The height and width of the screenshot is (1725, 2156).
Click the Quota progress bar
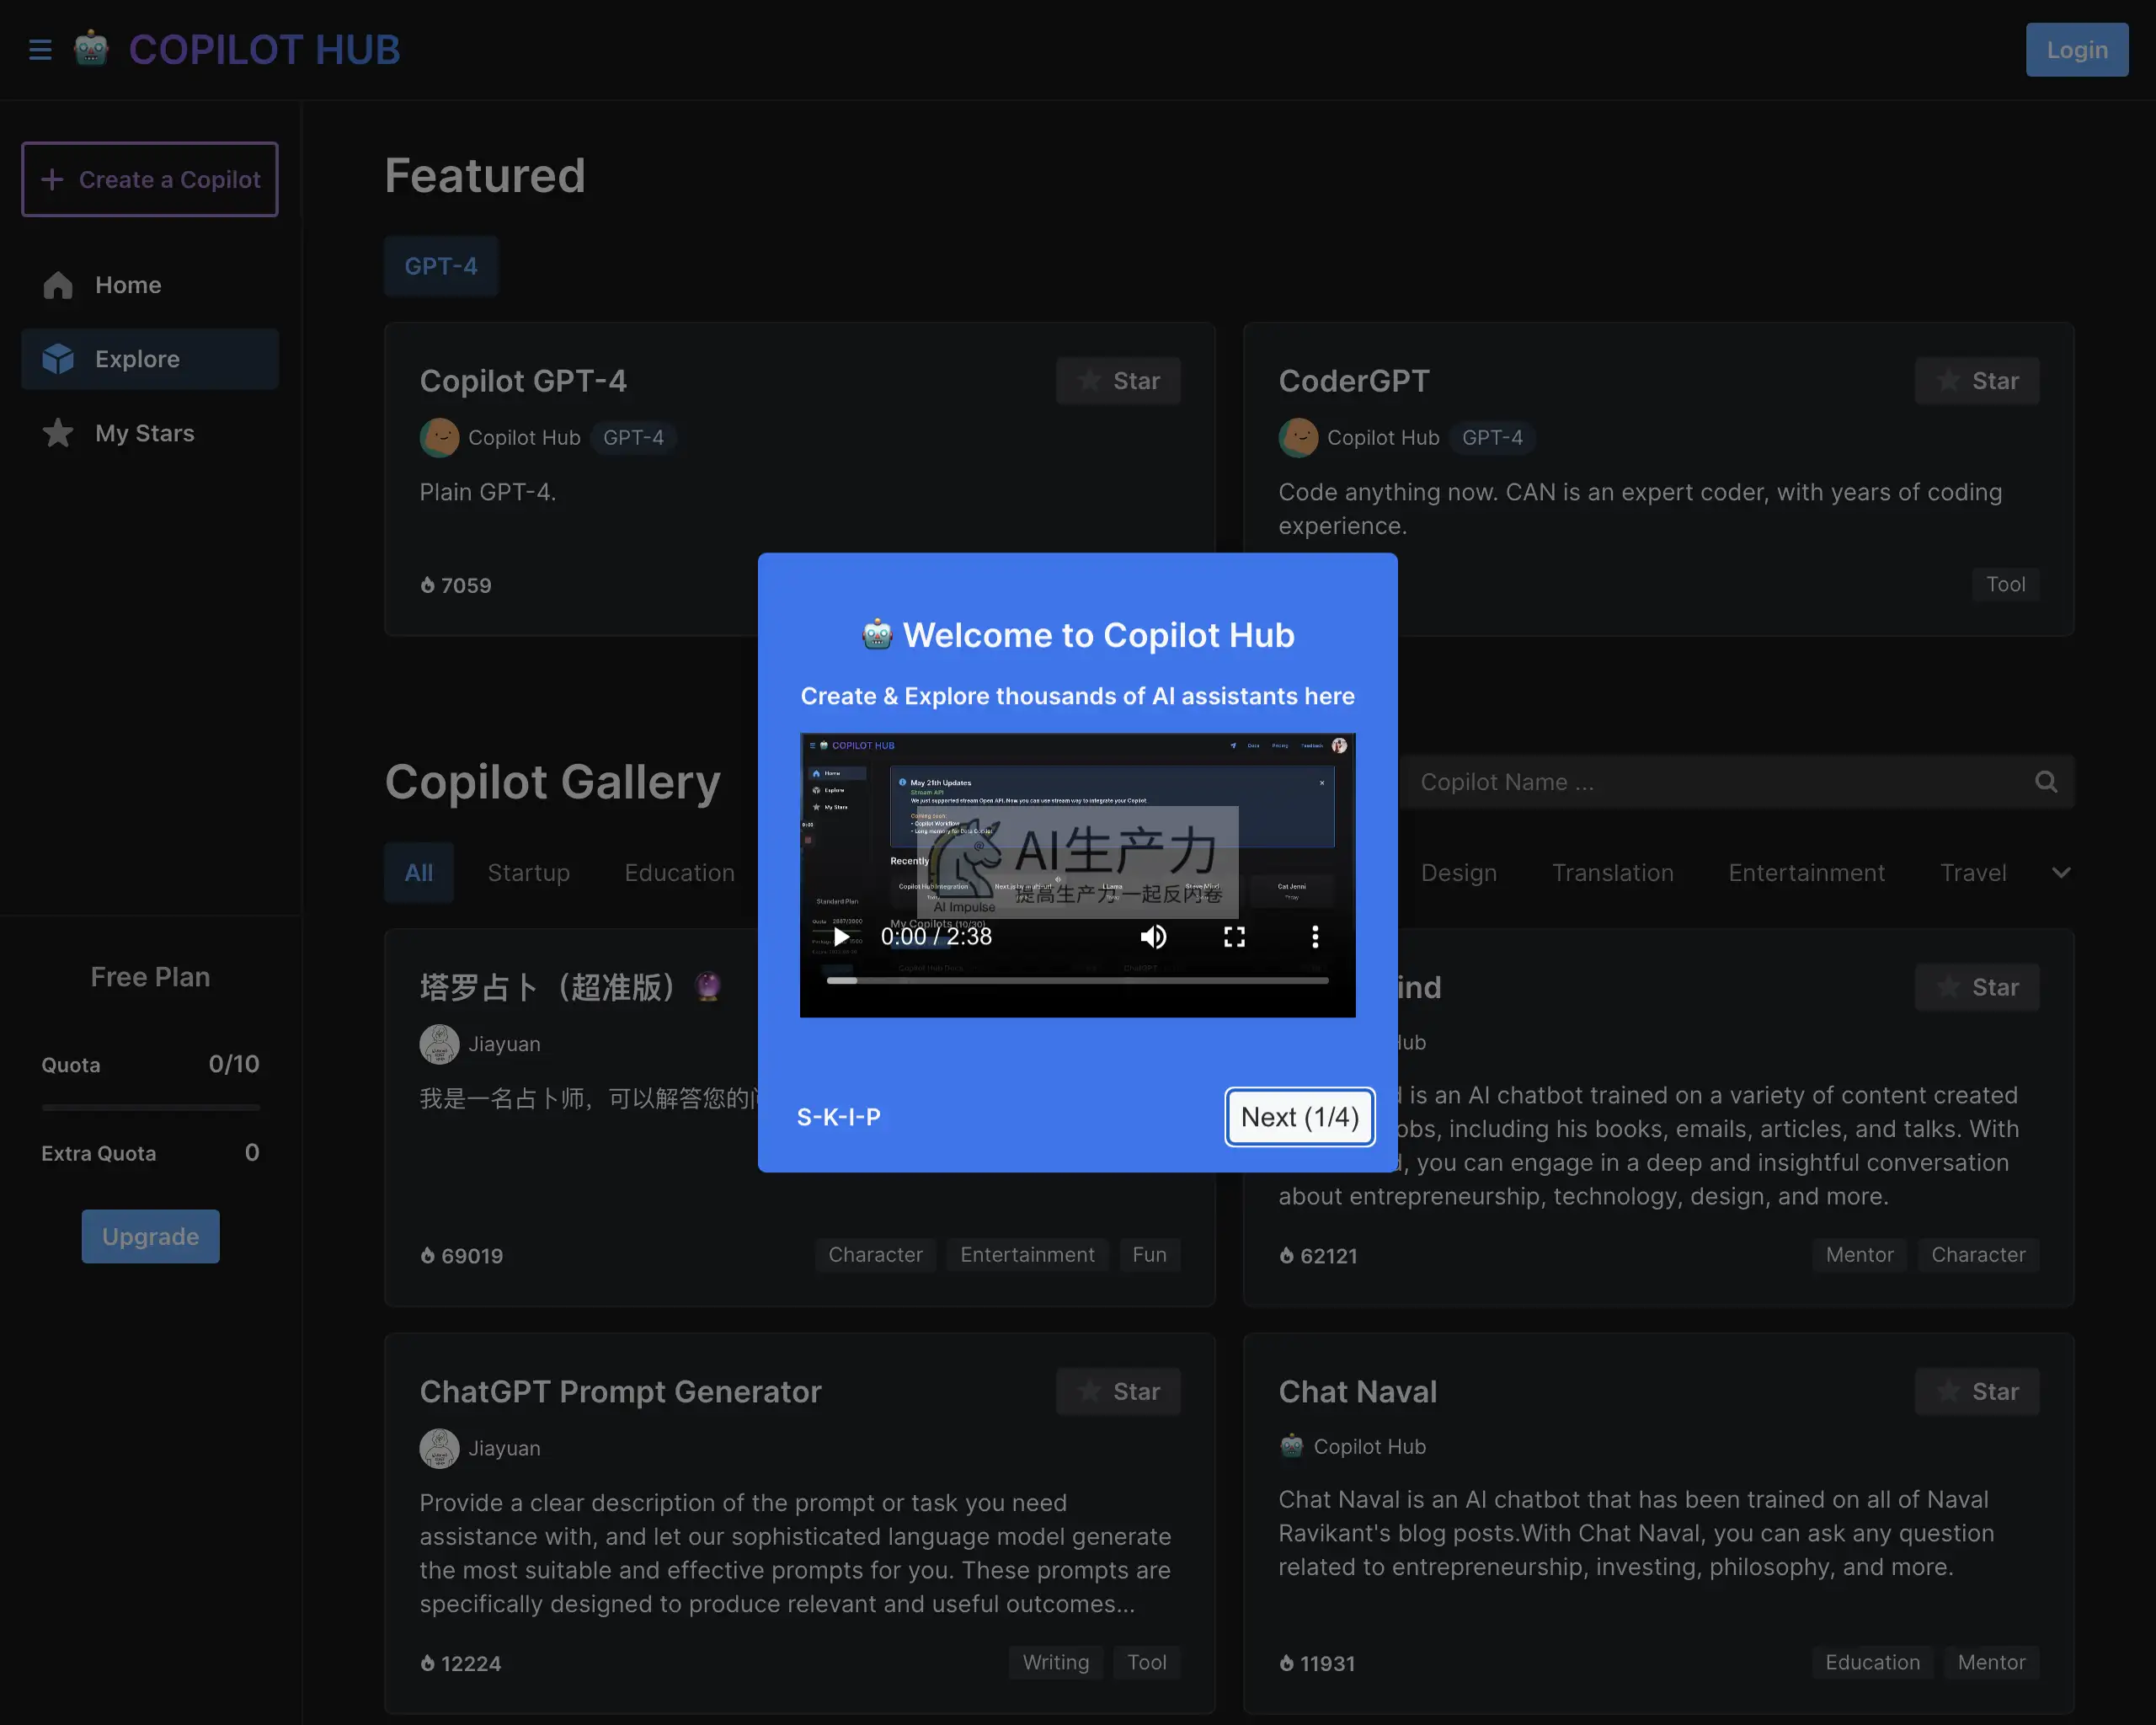(150, 1107)
